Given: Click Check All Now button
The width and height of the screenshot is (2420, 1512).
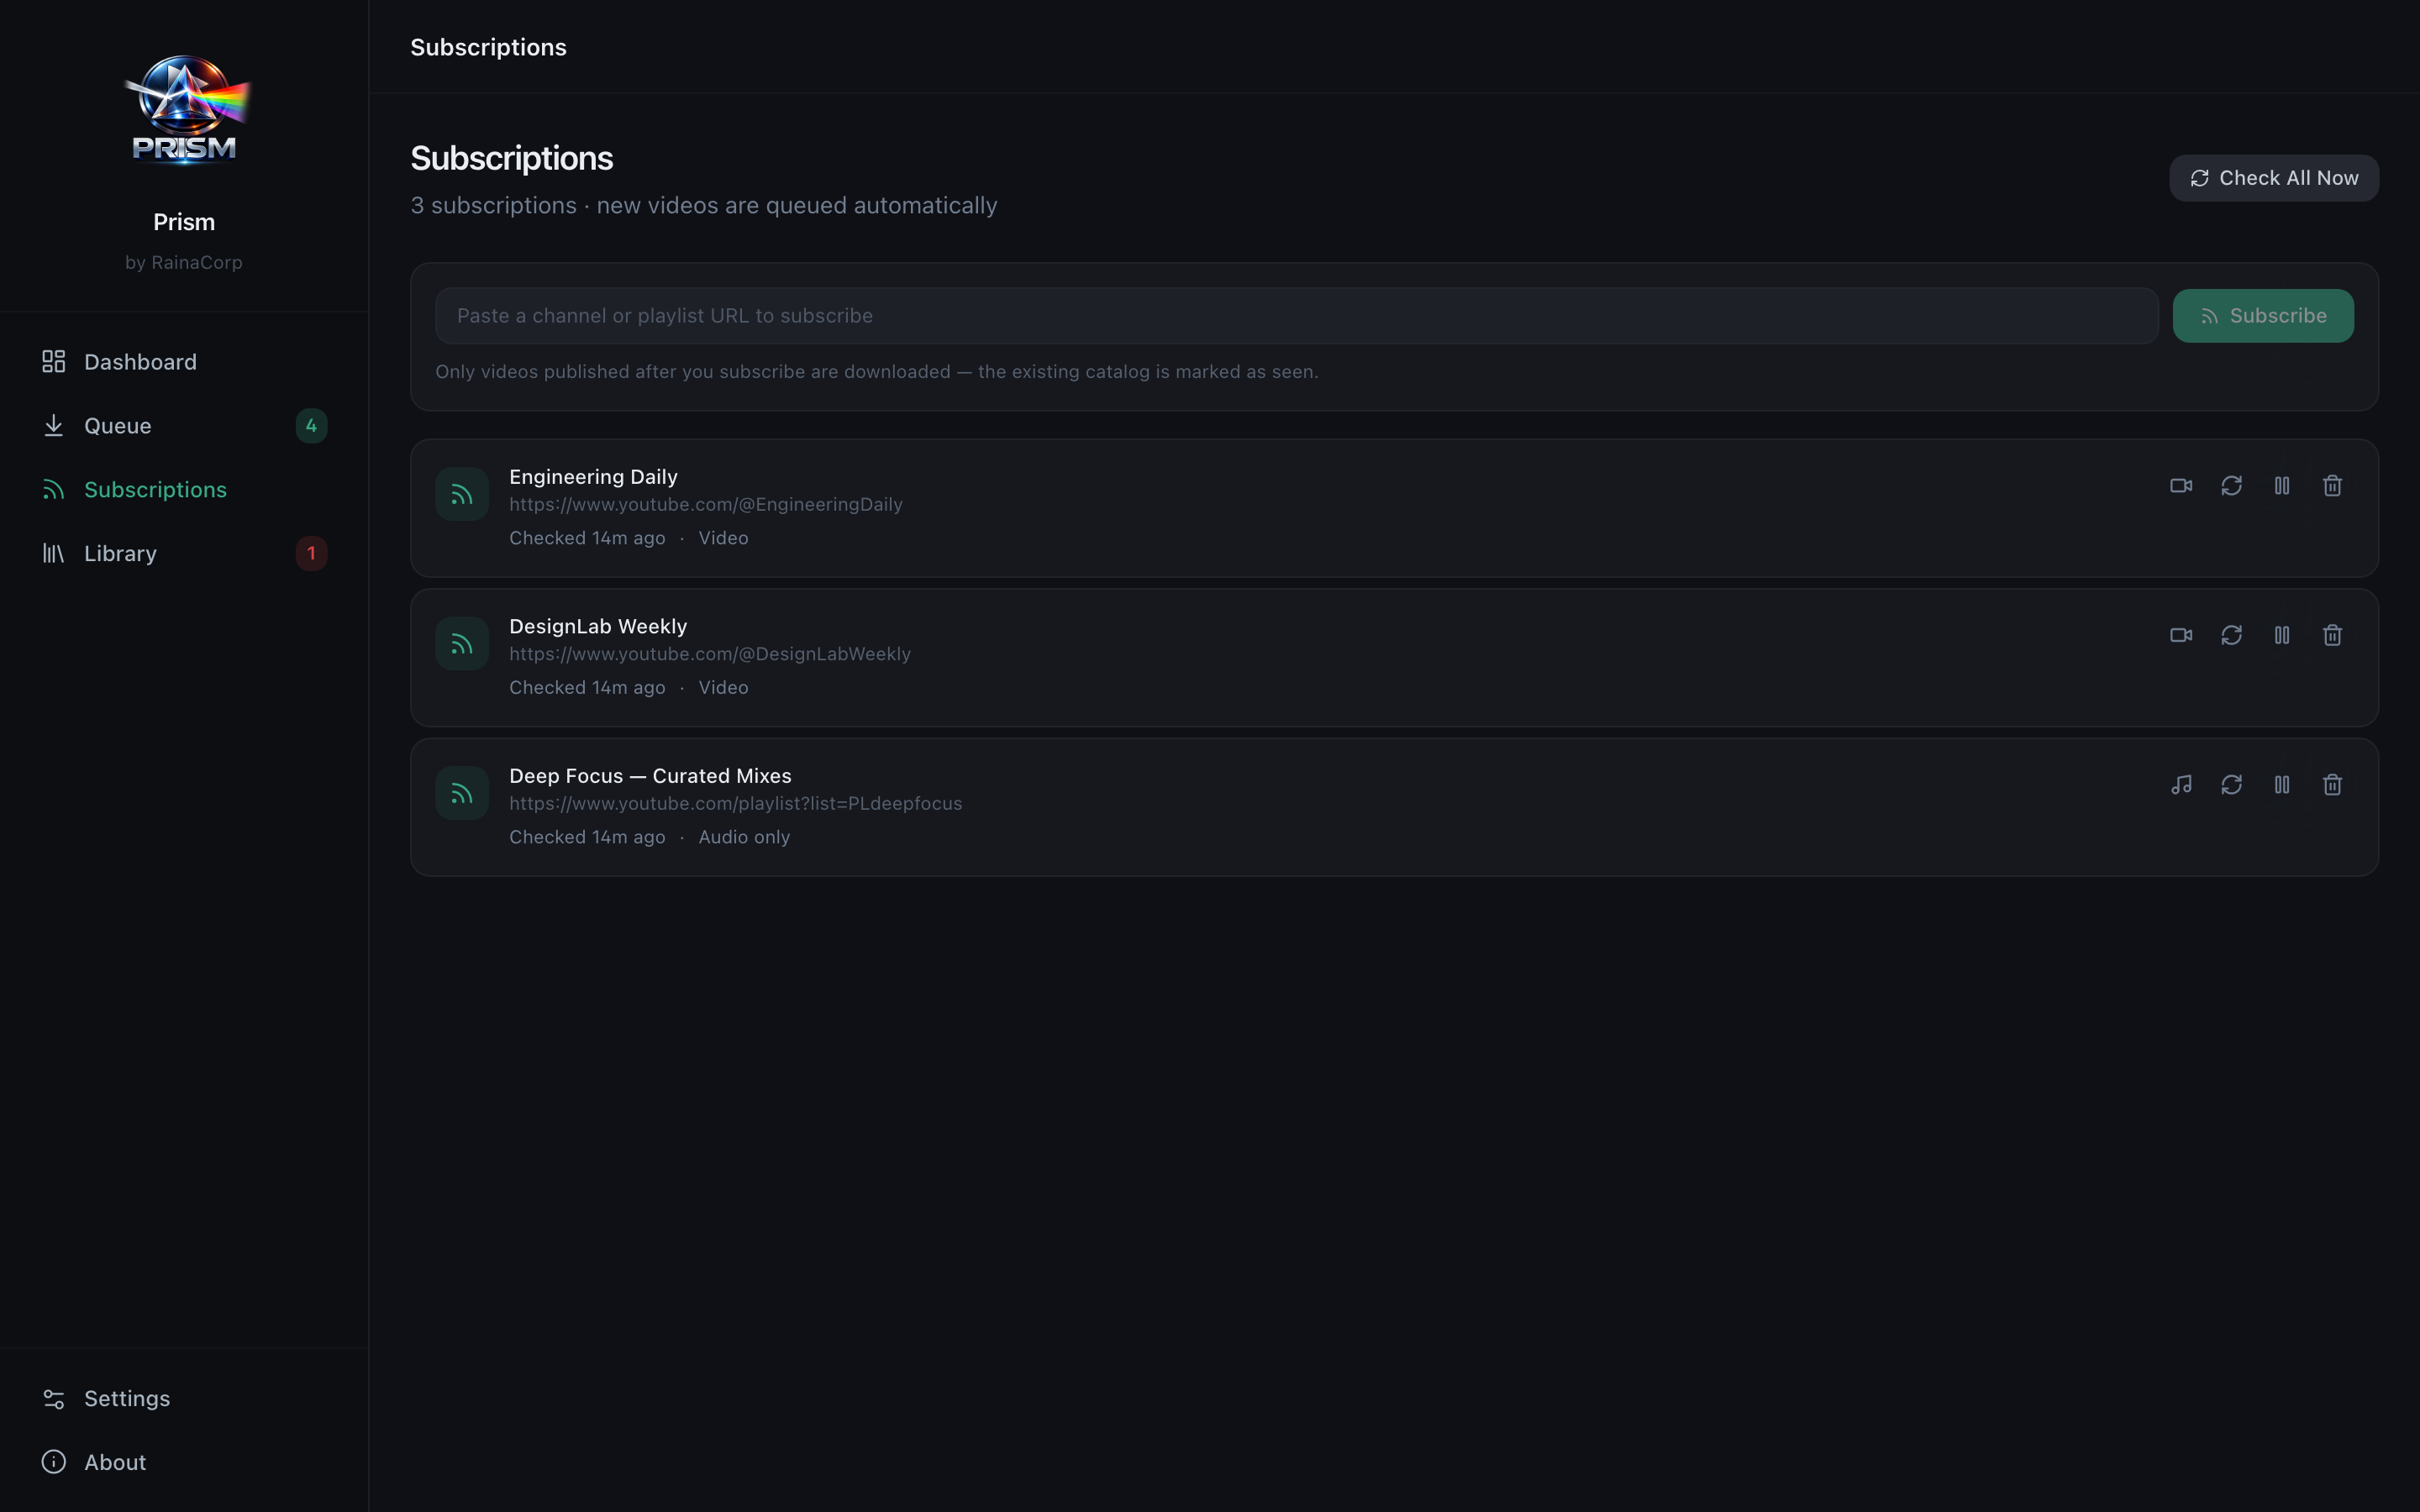Looking at the screenshot, I should pyautogui.click(x=2273, y=178).
